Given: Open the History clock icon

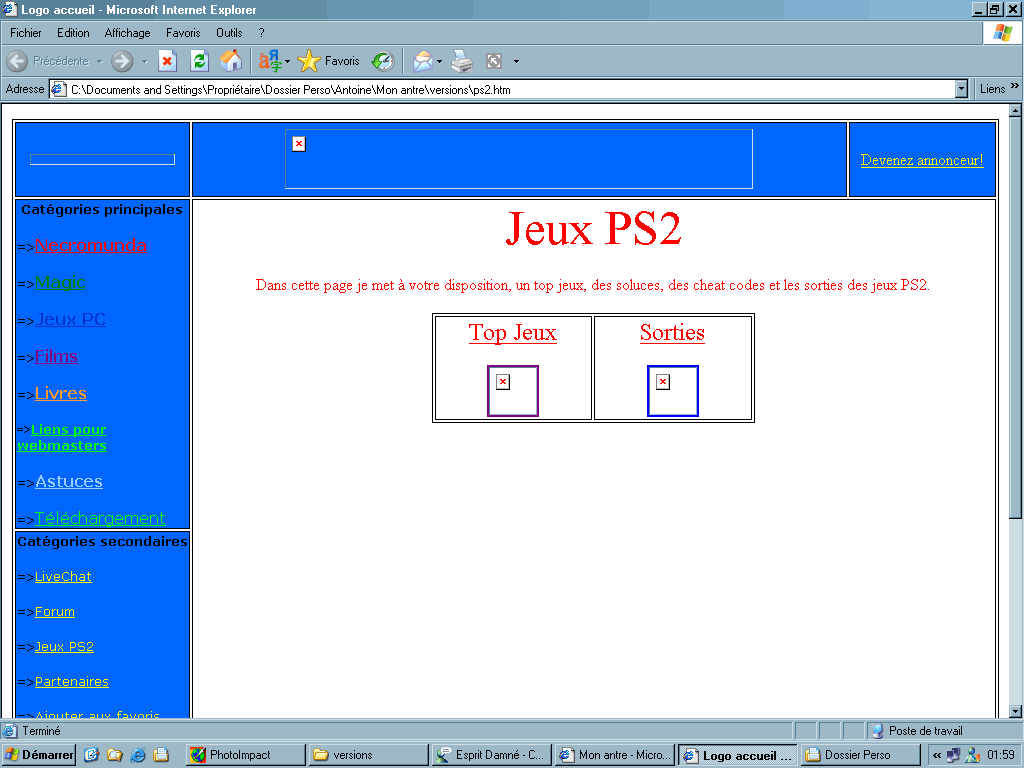Looking at the screenshot, I should pos(383,61).
